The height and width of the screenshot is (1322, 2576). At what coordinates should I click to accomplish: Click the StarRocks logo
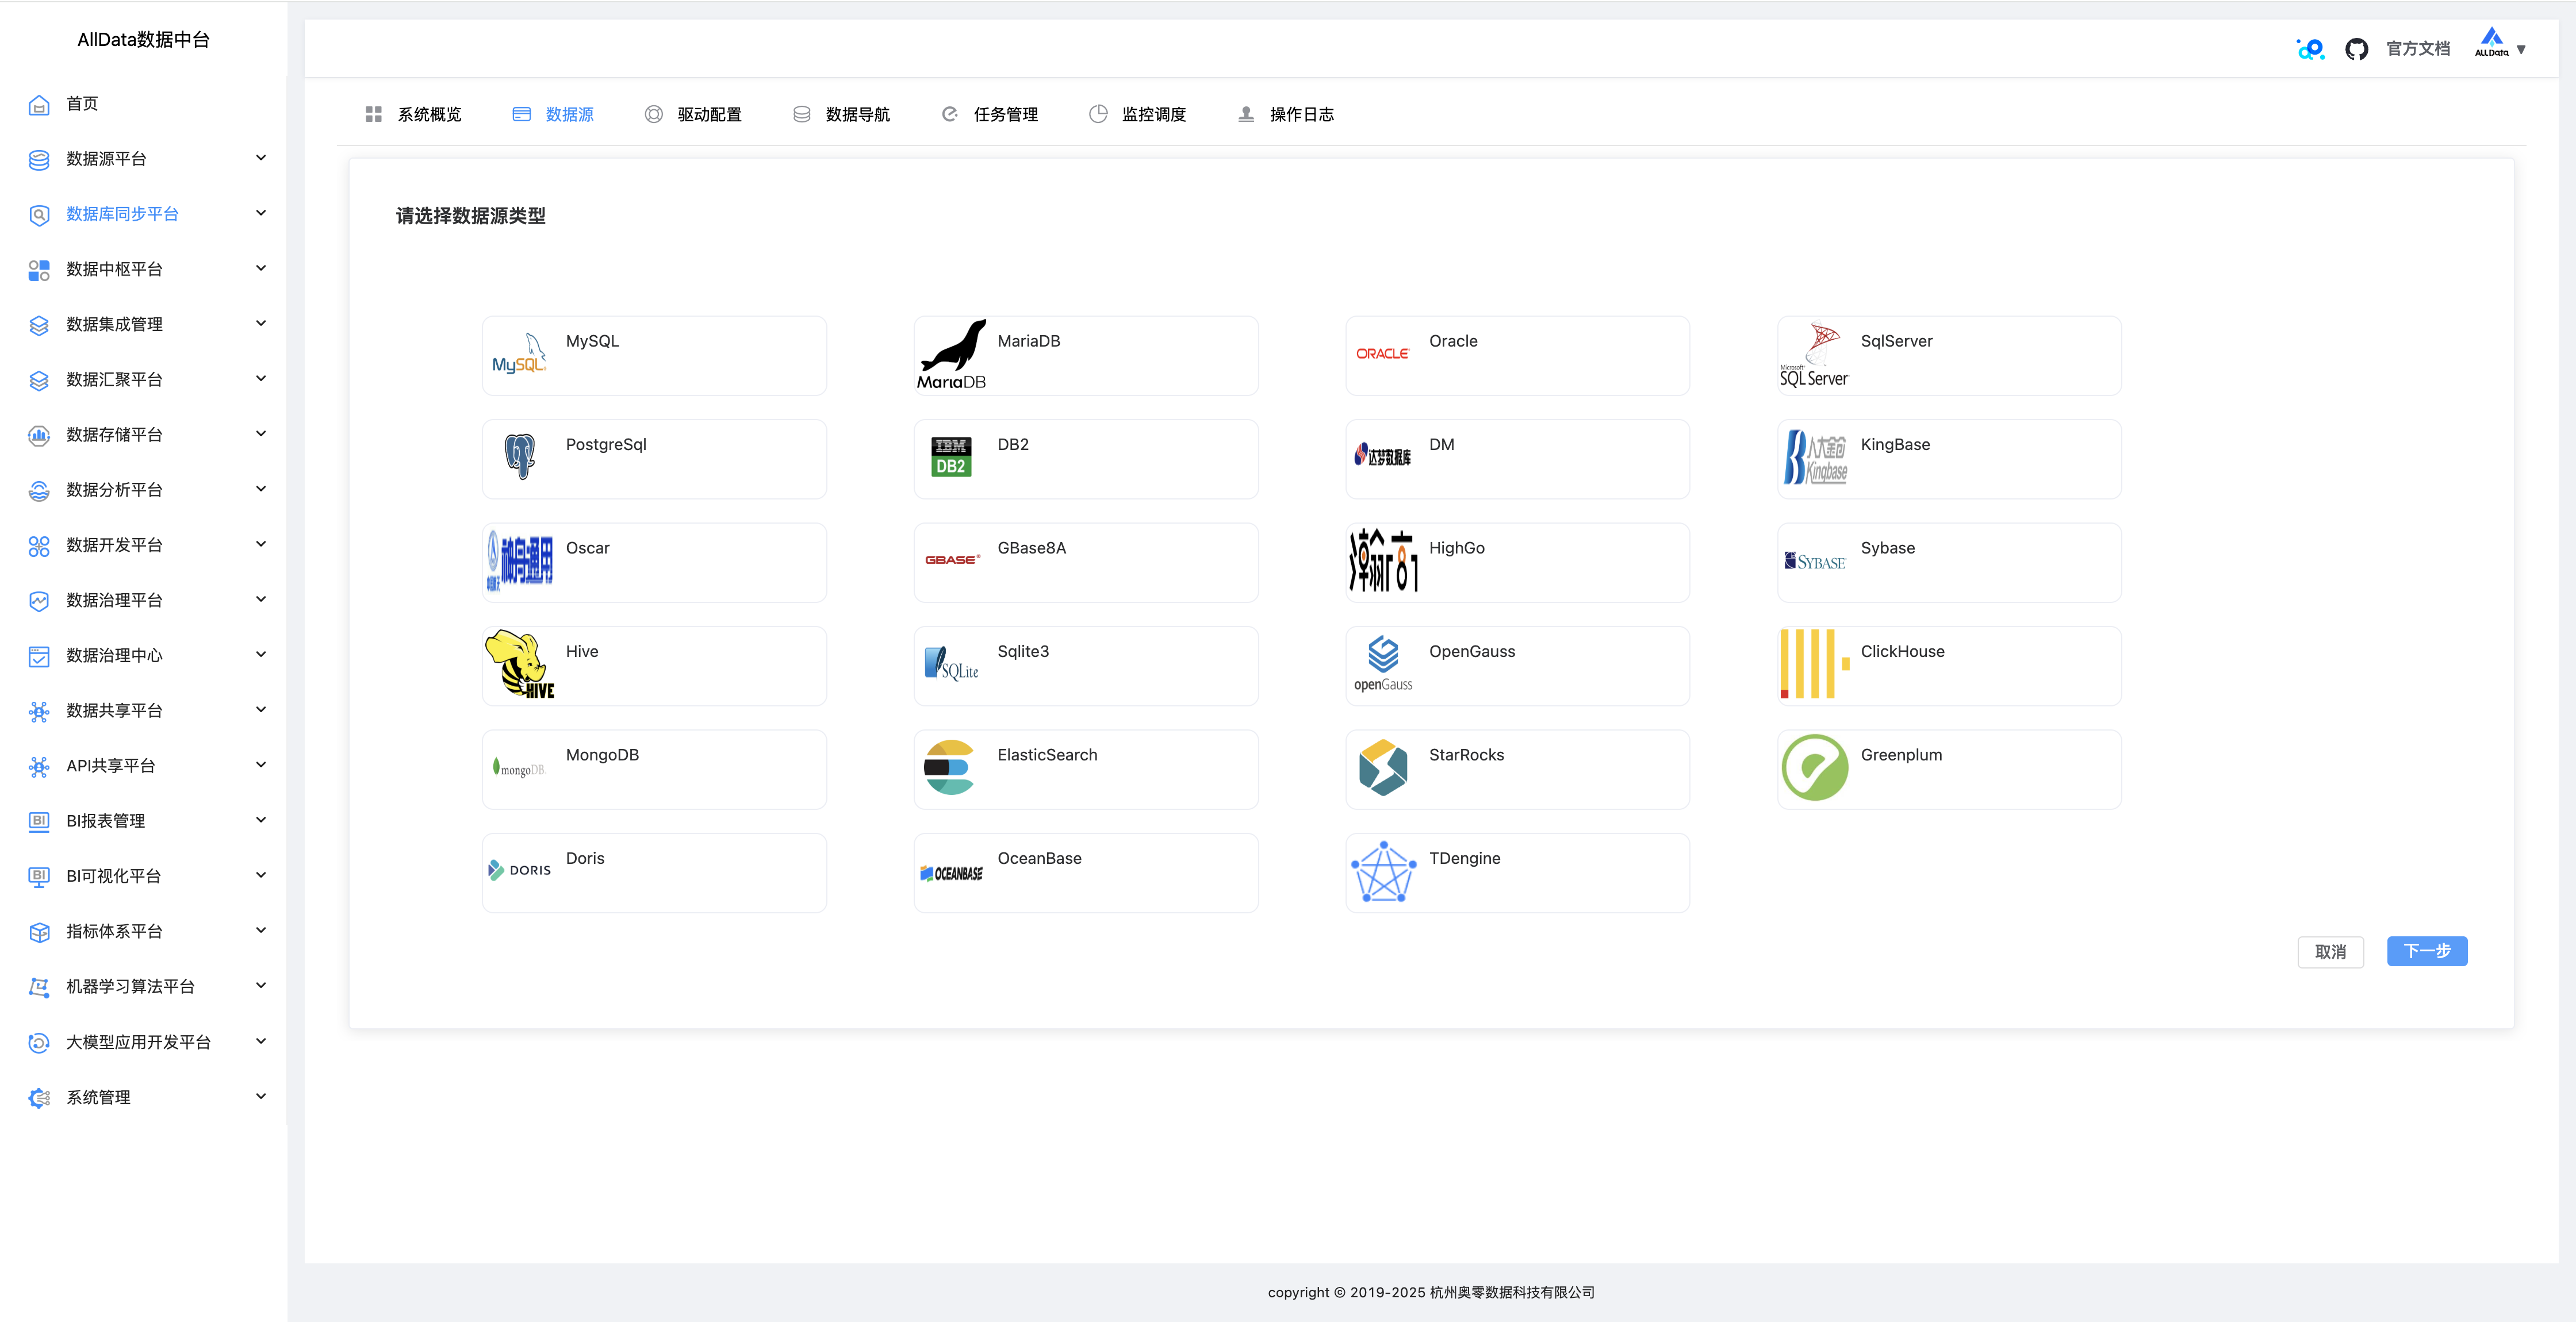1383,767
